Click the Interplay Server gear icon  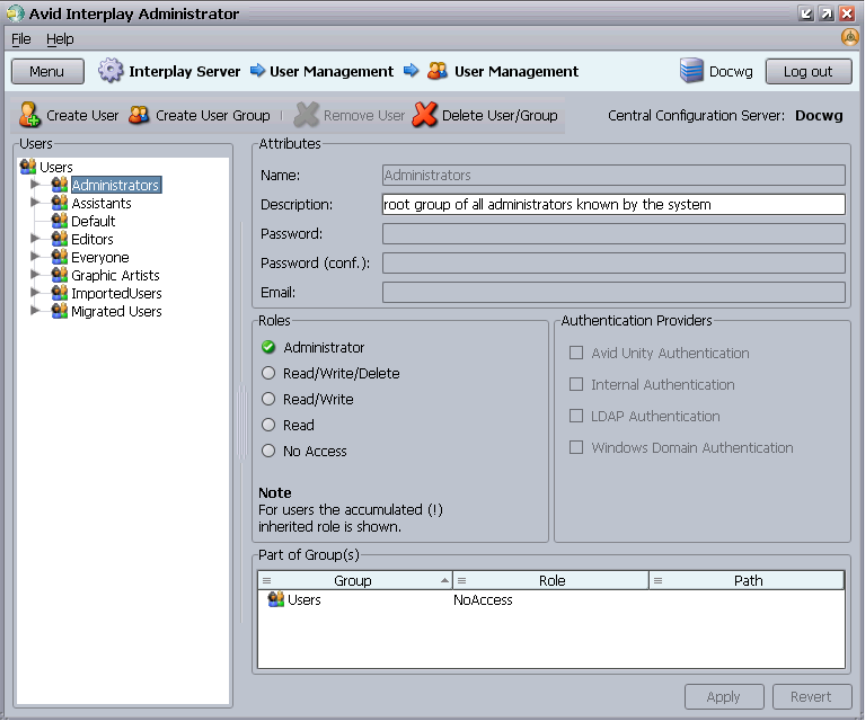coord(111,71)
